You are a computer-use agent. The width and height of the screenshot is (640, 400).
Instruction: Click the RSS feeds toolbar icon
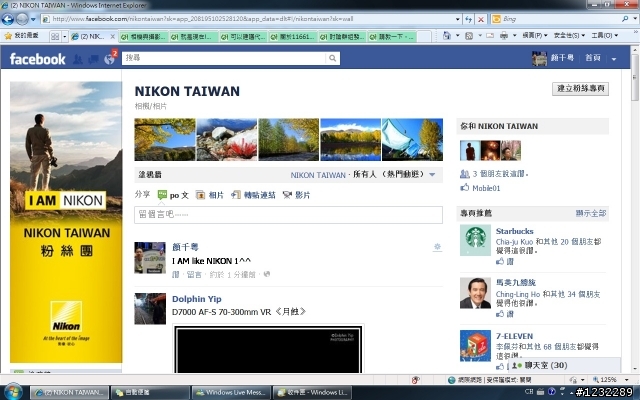[469, 36]
